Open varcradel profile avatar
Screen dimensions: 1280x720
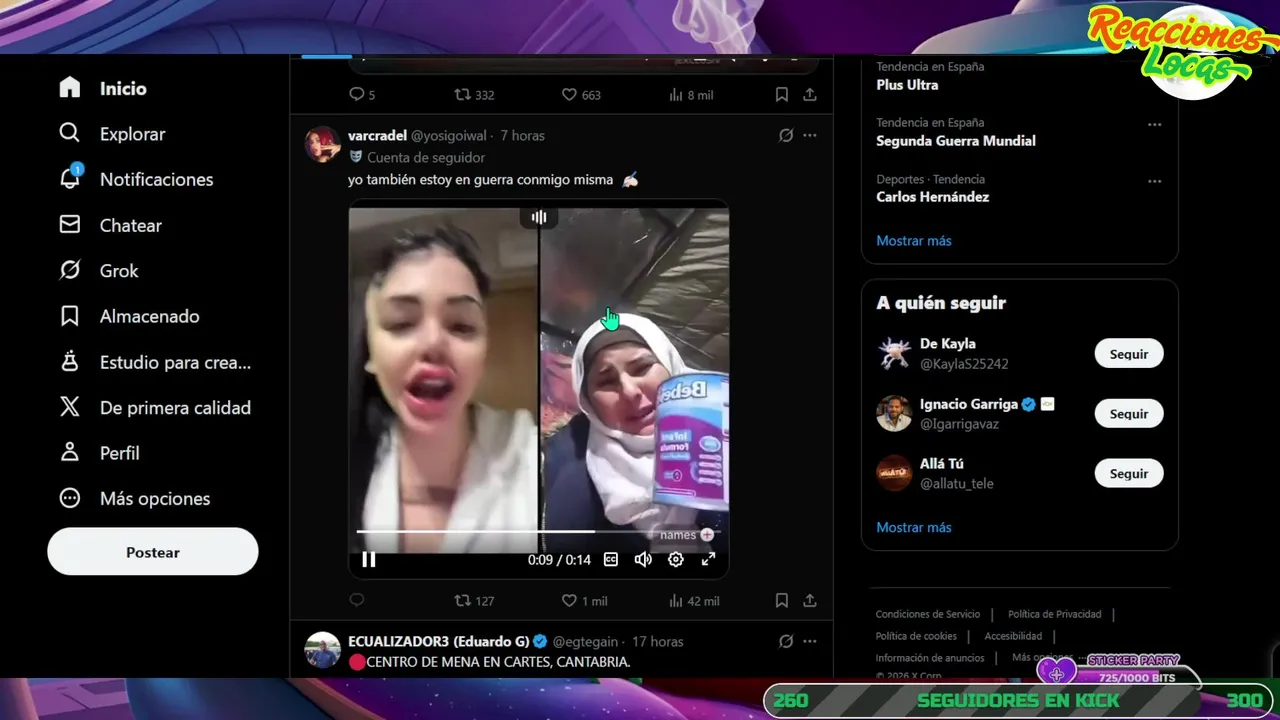pos(322,144)
